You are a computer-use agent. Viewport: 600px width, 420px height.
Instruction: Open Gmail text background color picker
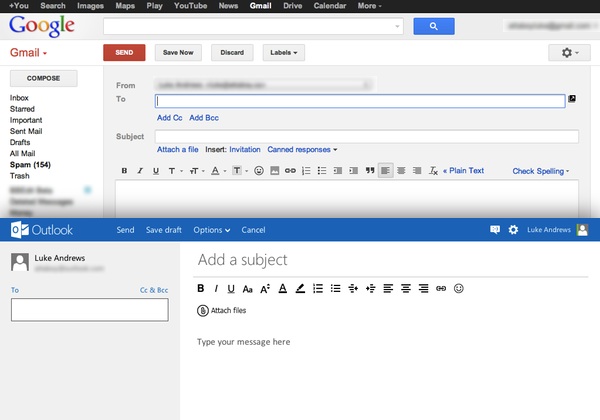240,171
